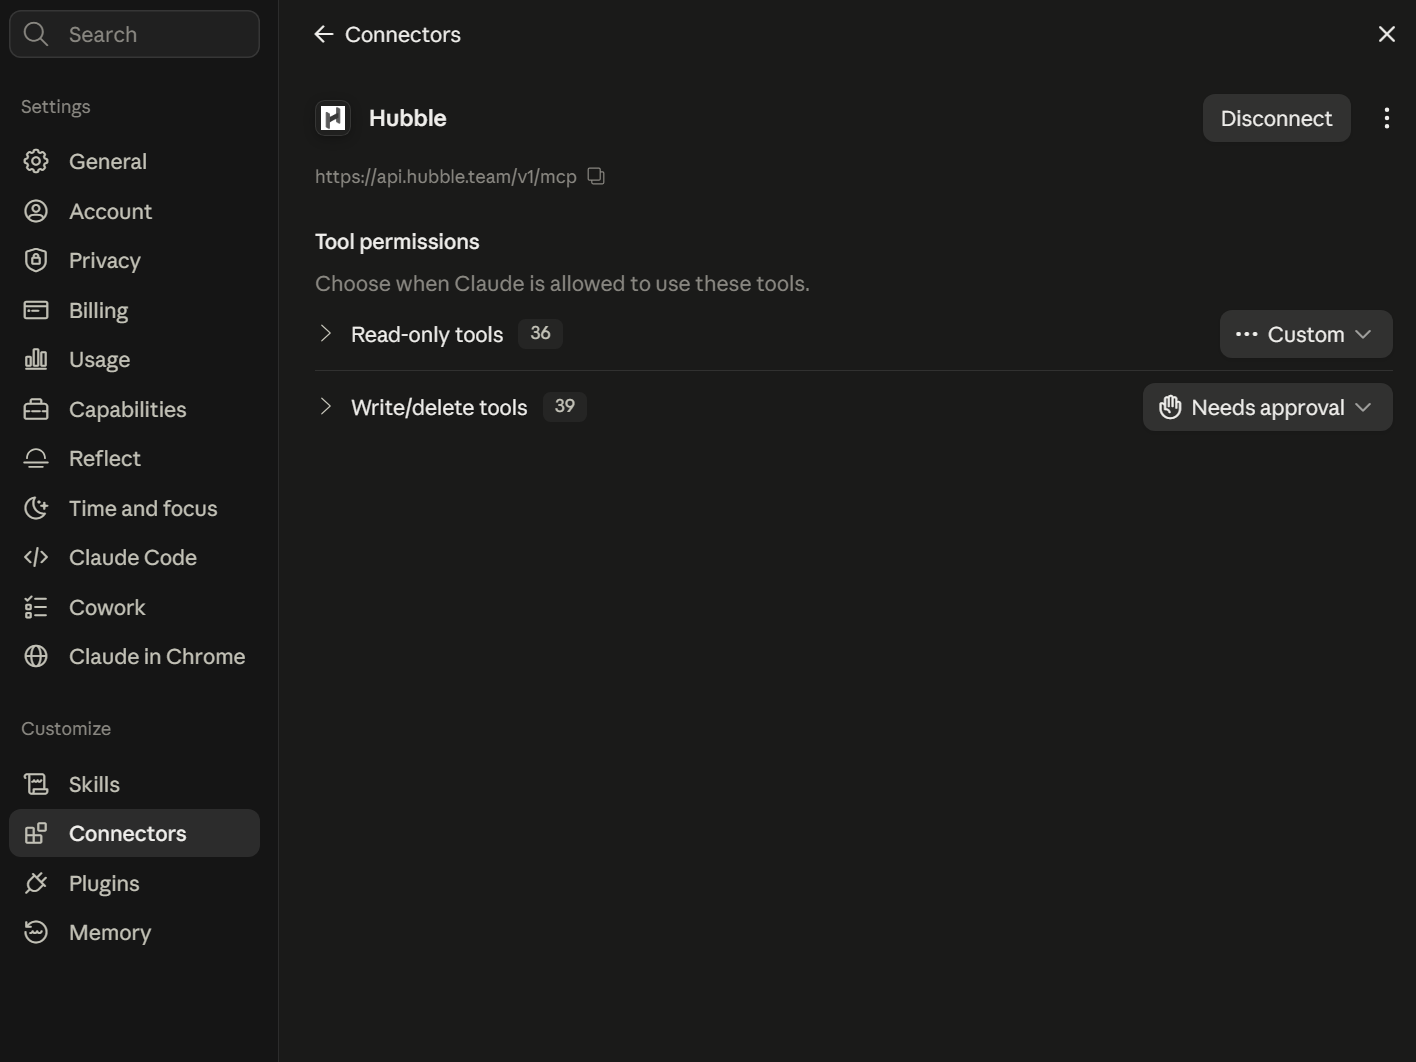Open General settings

point(134,161)
